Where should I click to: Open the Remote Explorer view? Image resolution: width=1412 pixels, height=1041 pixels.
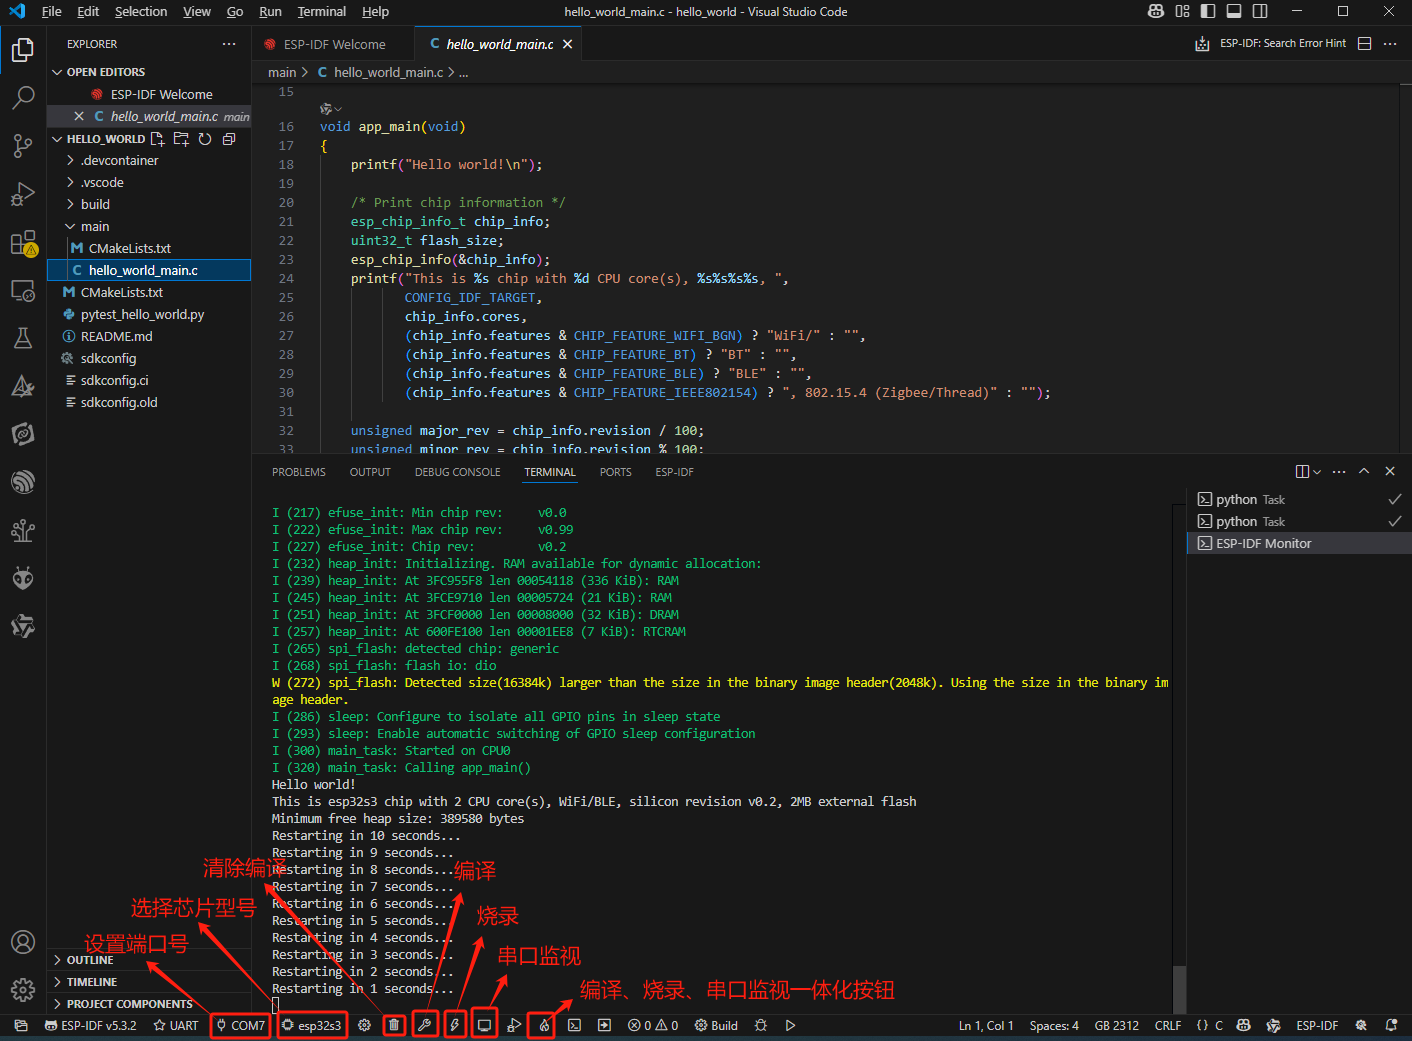coord(23,291)
